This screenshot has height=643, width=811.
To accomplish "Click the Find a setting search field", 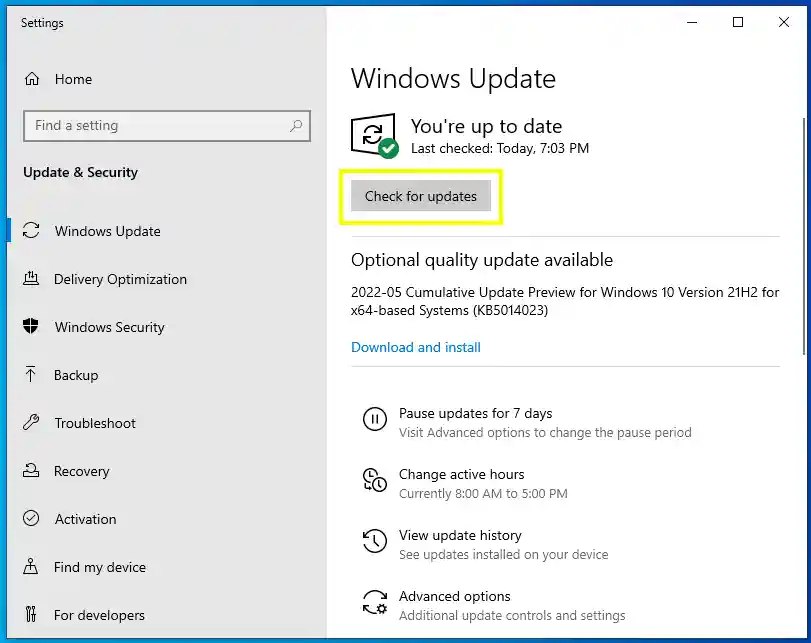I will tap(166, 126).
